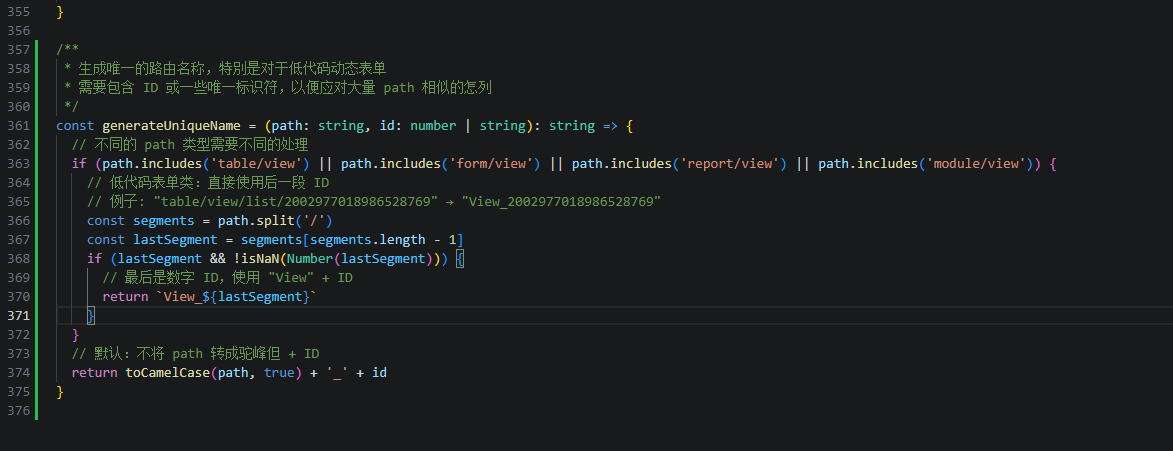Click the highlighted opening brace on line 368
Viewport: 1173px width, 451px height.
(x=460, y=259)
